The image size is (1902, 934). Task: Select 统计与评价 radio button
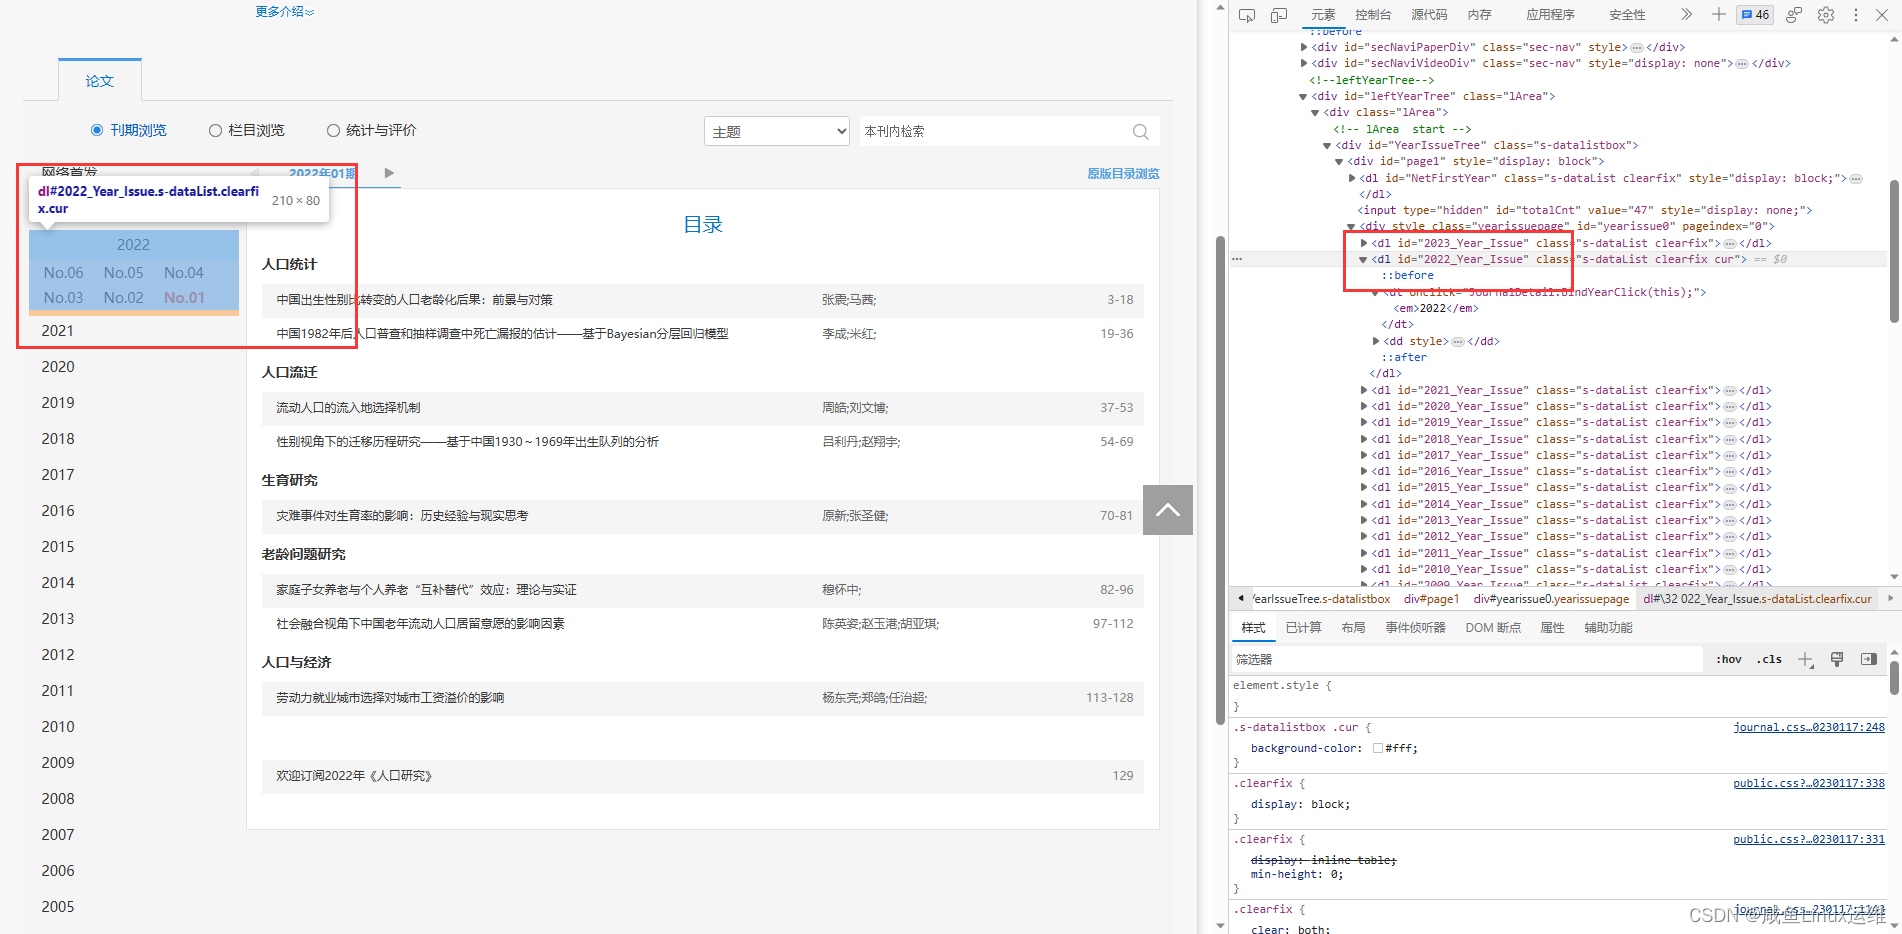coord(333,130)
